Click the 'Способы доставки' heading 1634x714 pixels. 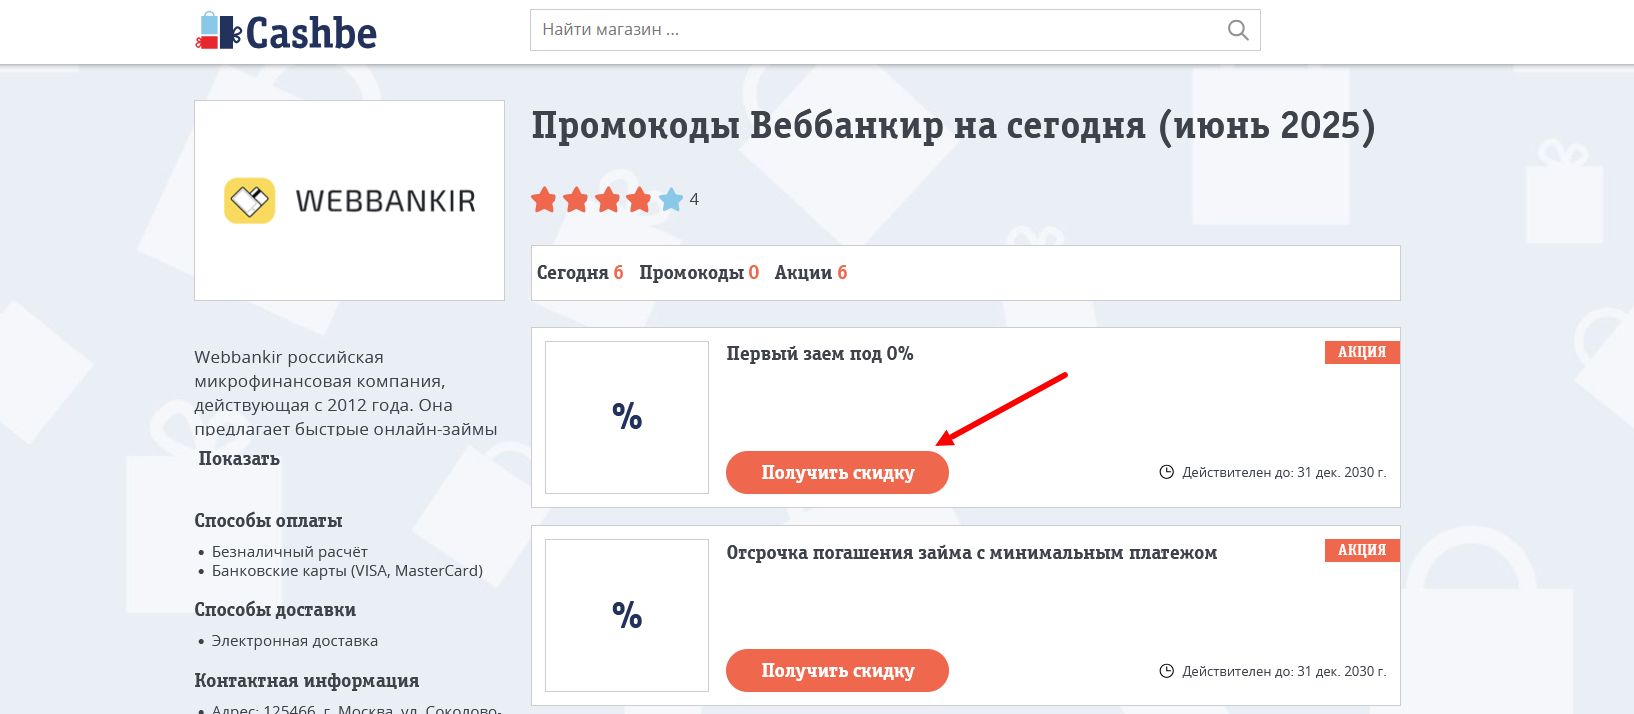pos(275,609)
